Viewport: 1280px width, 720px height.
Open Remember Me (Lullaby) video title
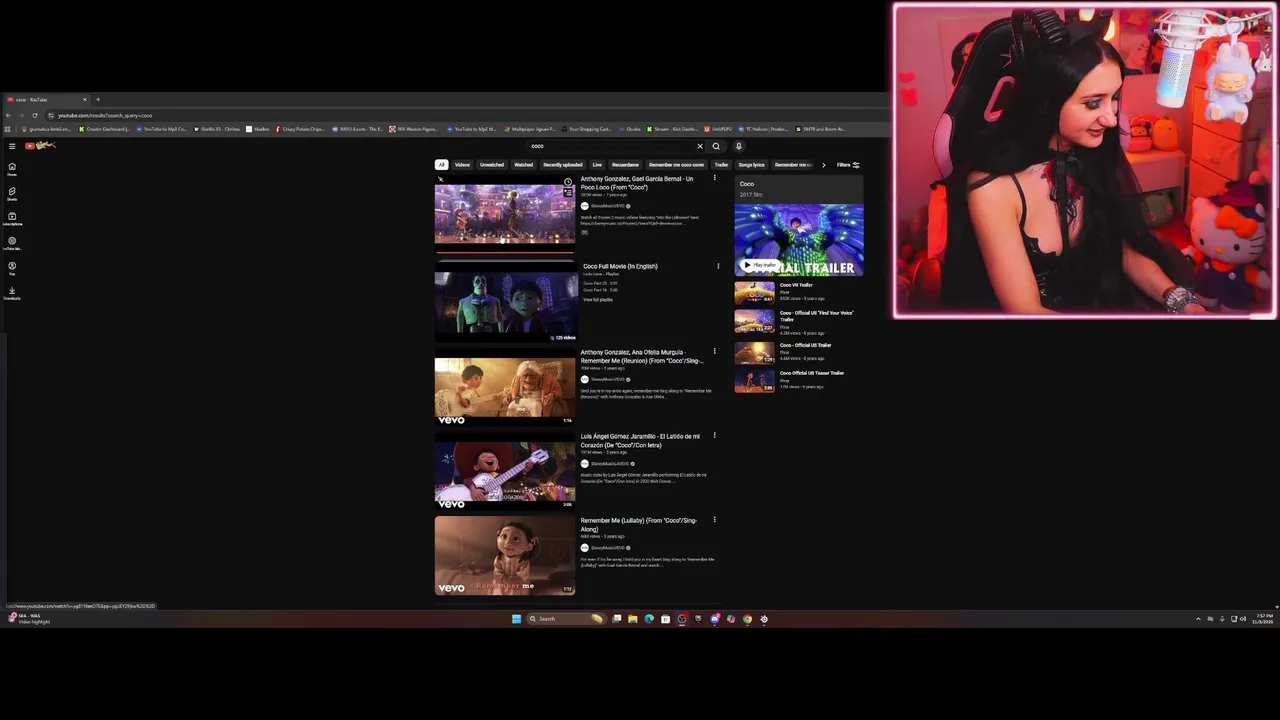tap(639, 525)
